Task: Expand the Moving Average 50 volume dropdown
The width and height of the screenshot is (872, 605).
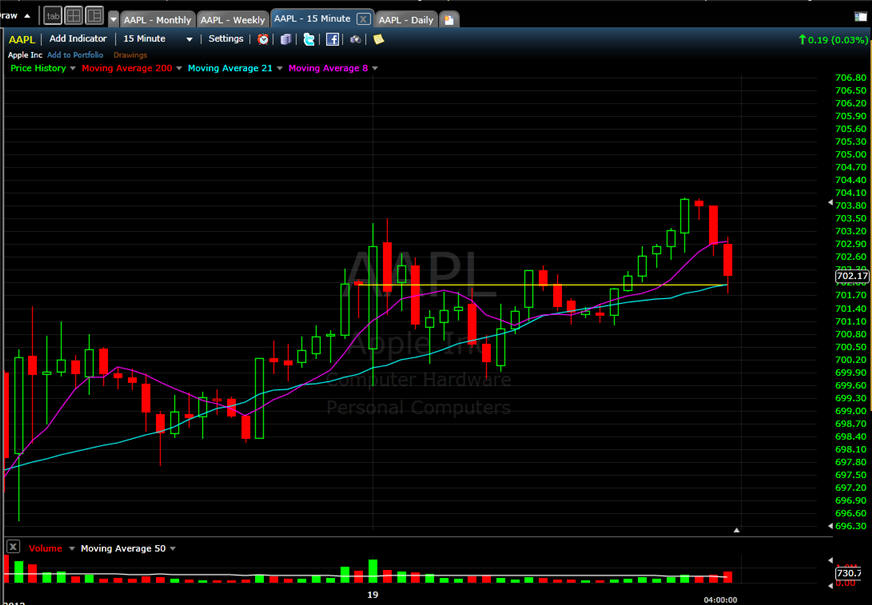Action: (x=173, y=548)
